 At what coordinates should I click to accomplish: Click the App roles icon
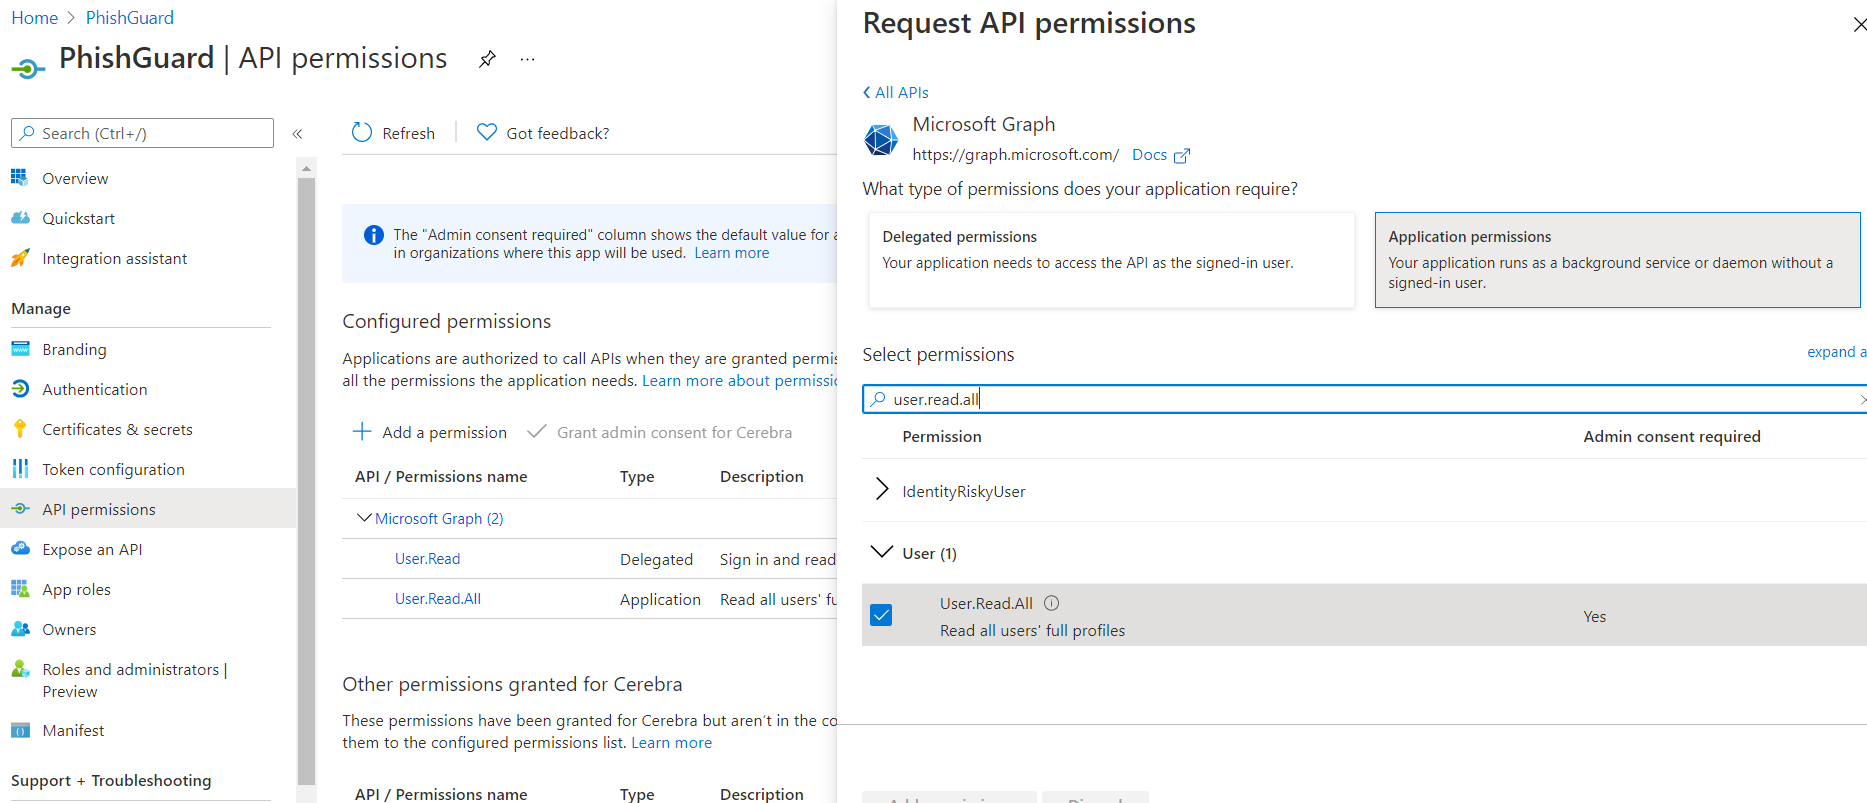click(20, 588)
